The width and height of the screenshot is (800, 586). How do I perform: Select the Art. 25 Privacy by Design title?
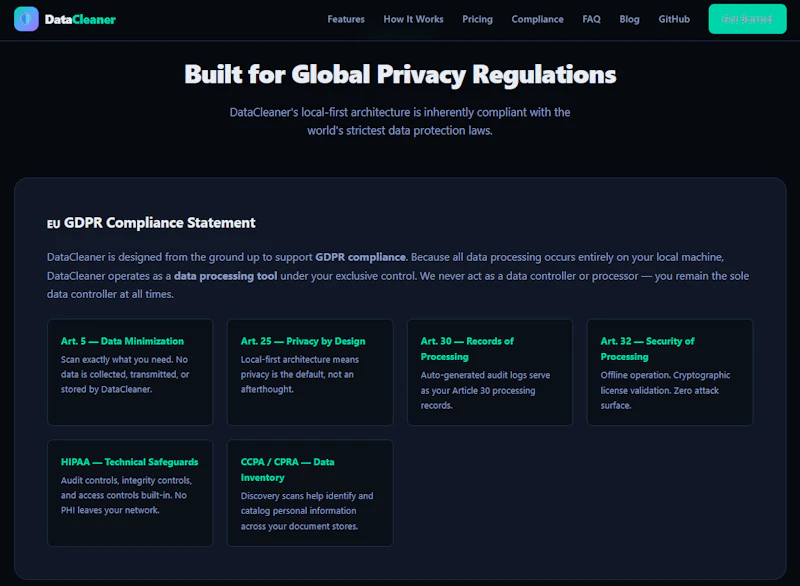click(303, 341)
